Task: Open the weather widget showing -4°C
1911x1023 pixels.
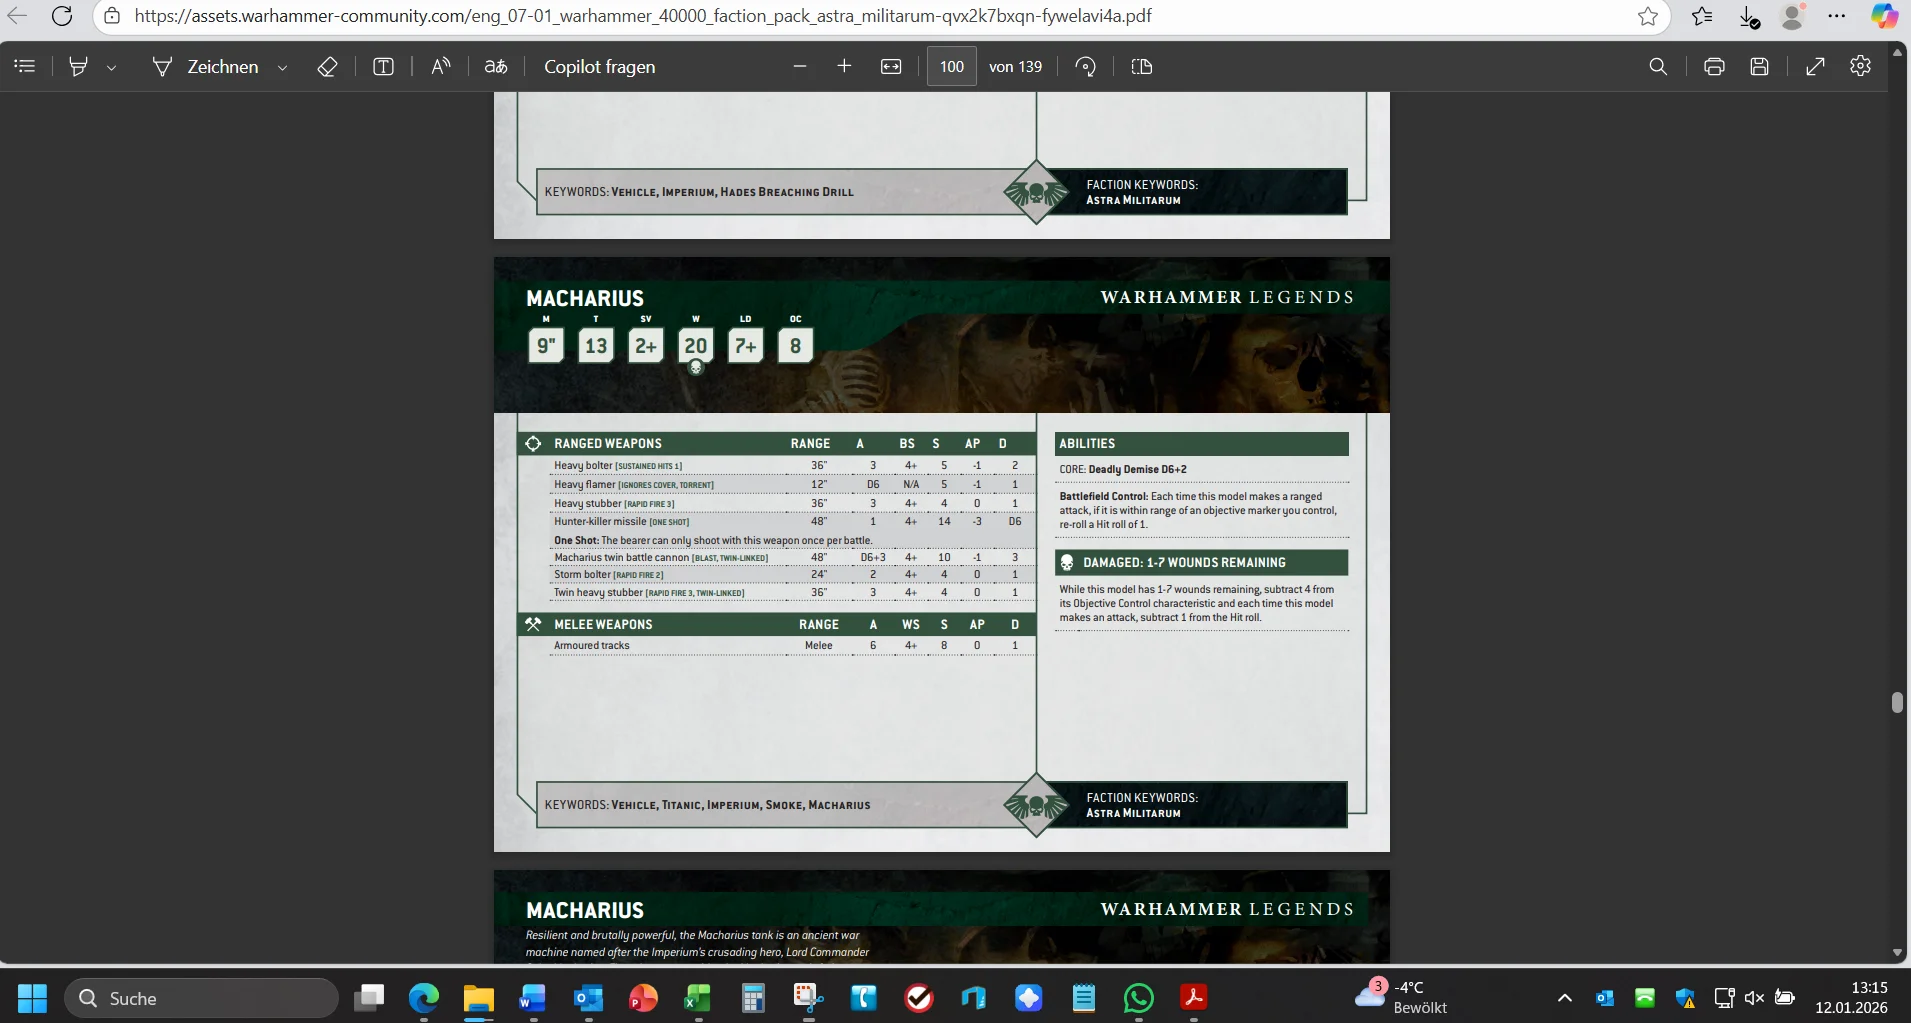Action: (x=1402, y=997)
